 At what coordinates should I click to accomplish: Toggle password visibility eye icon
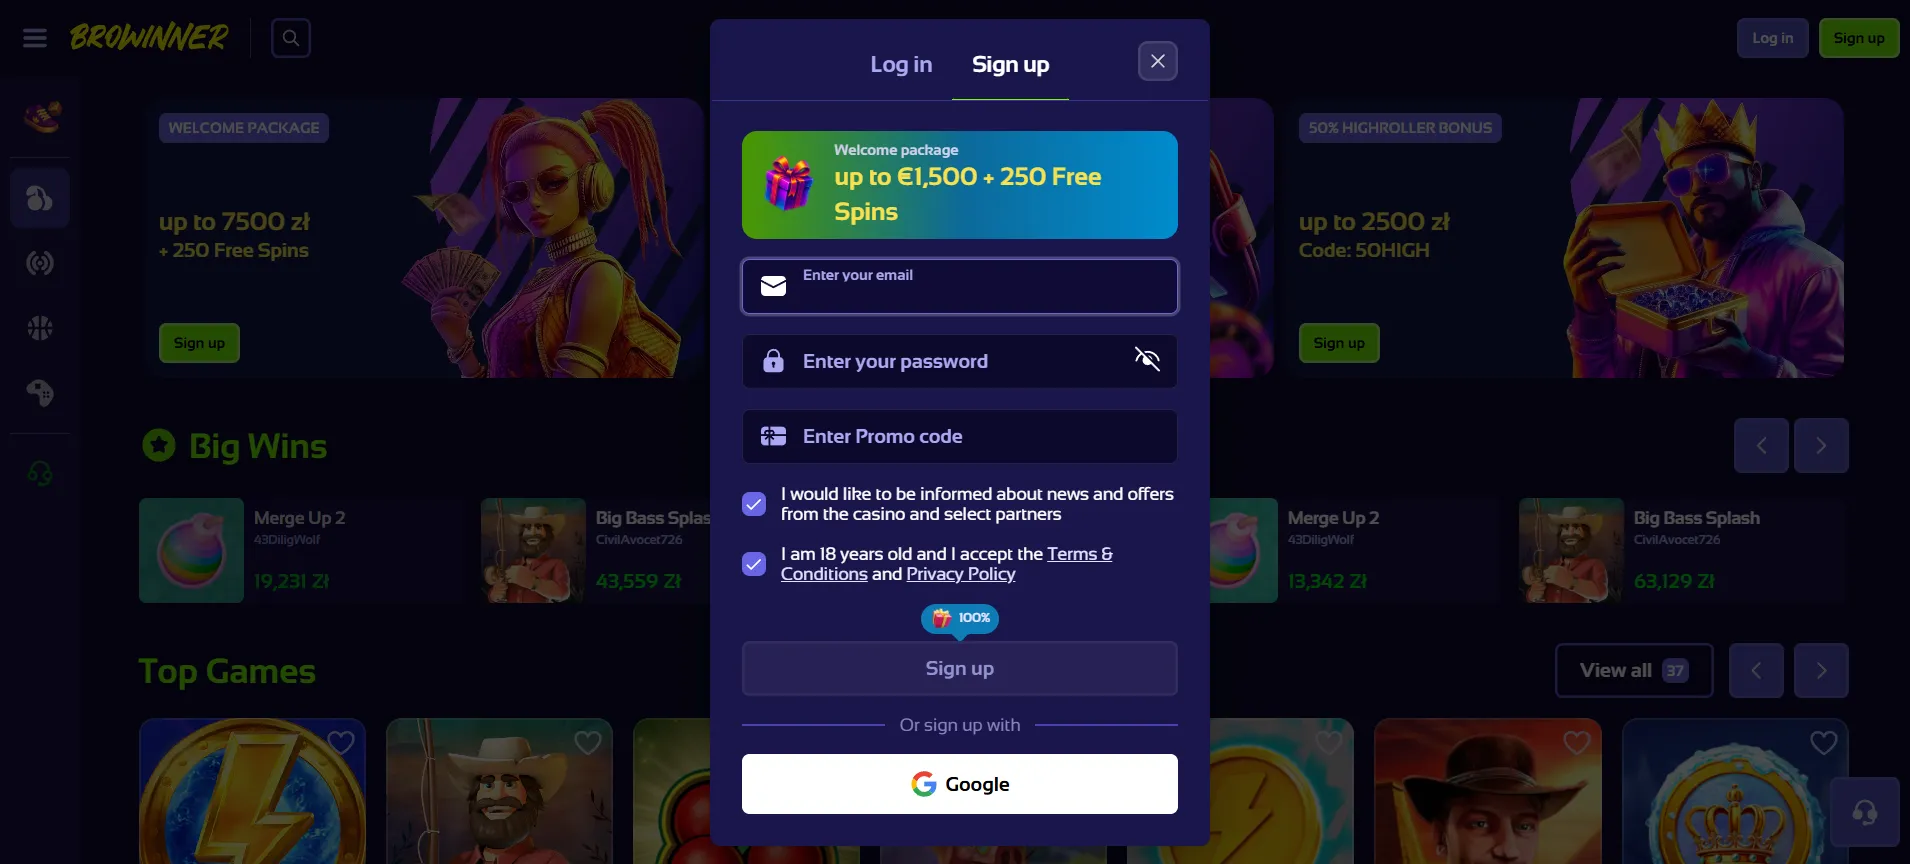1147,359
